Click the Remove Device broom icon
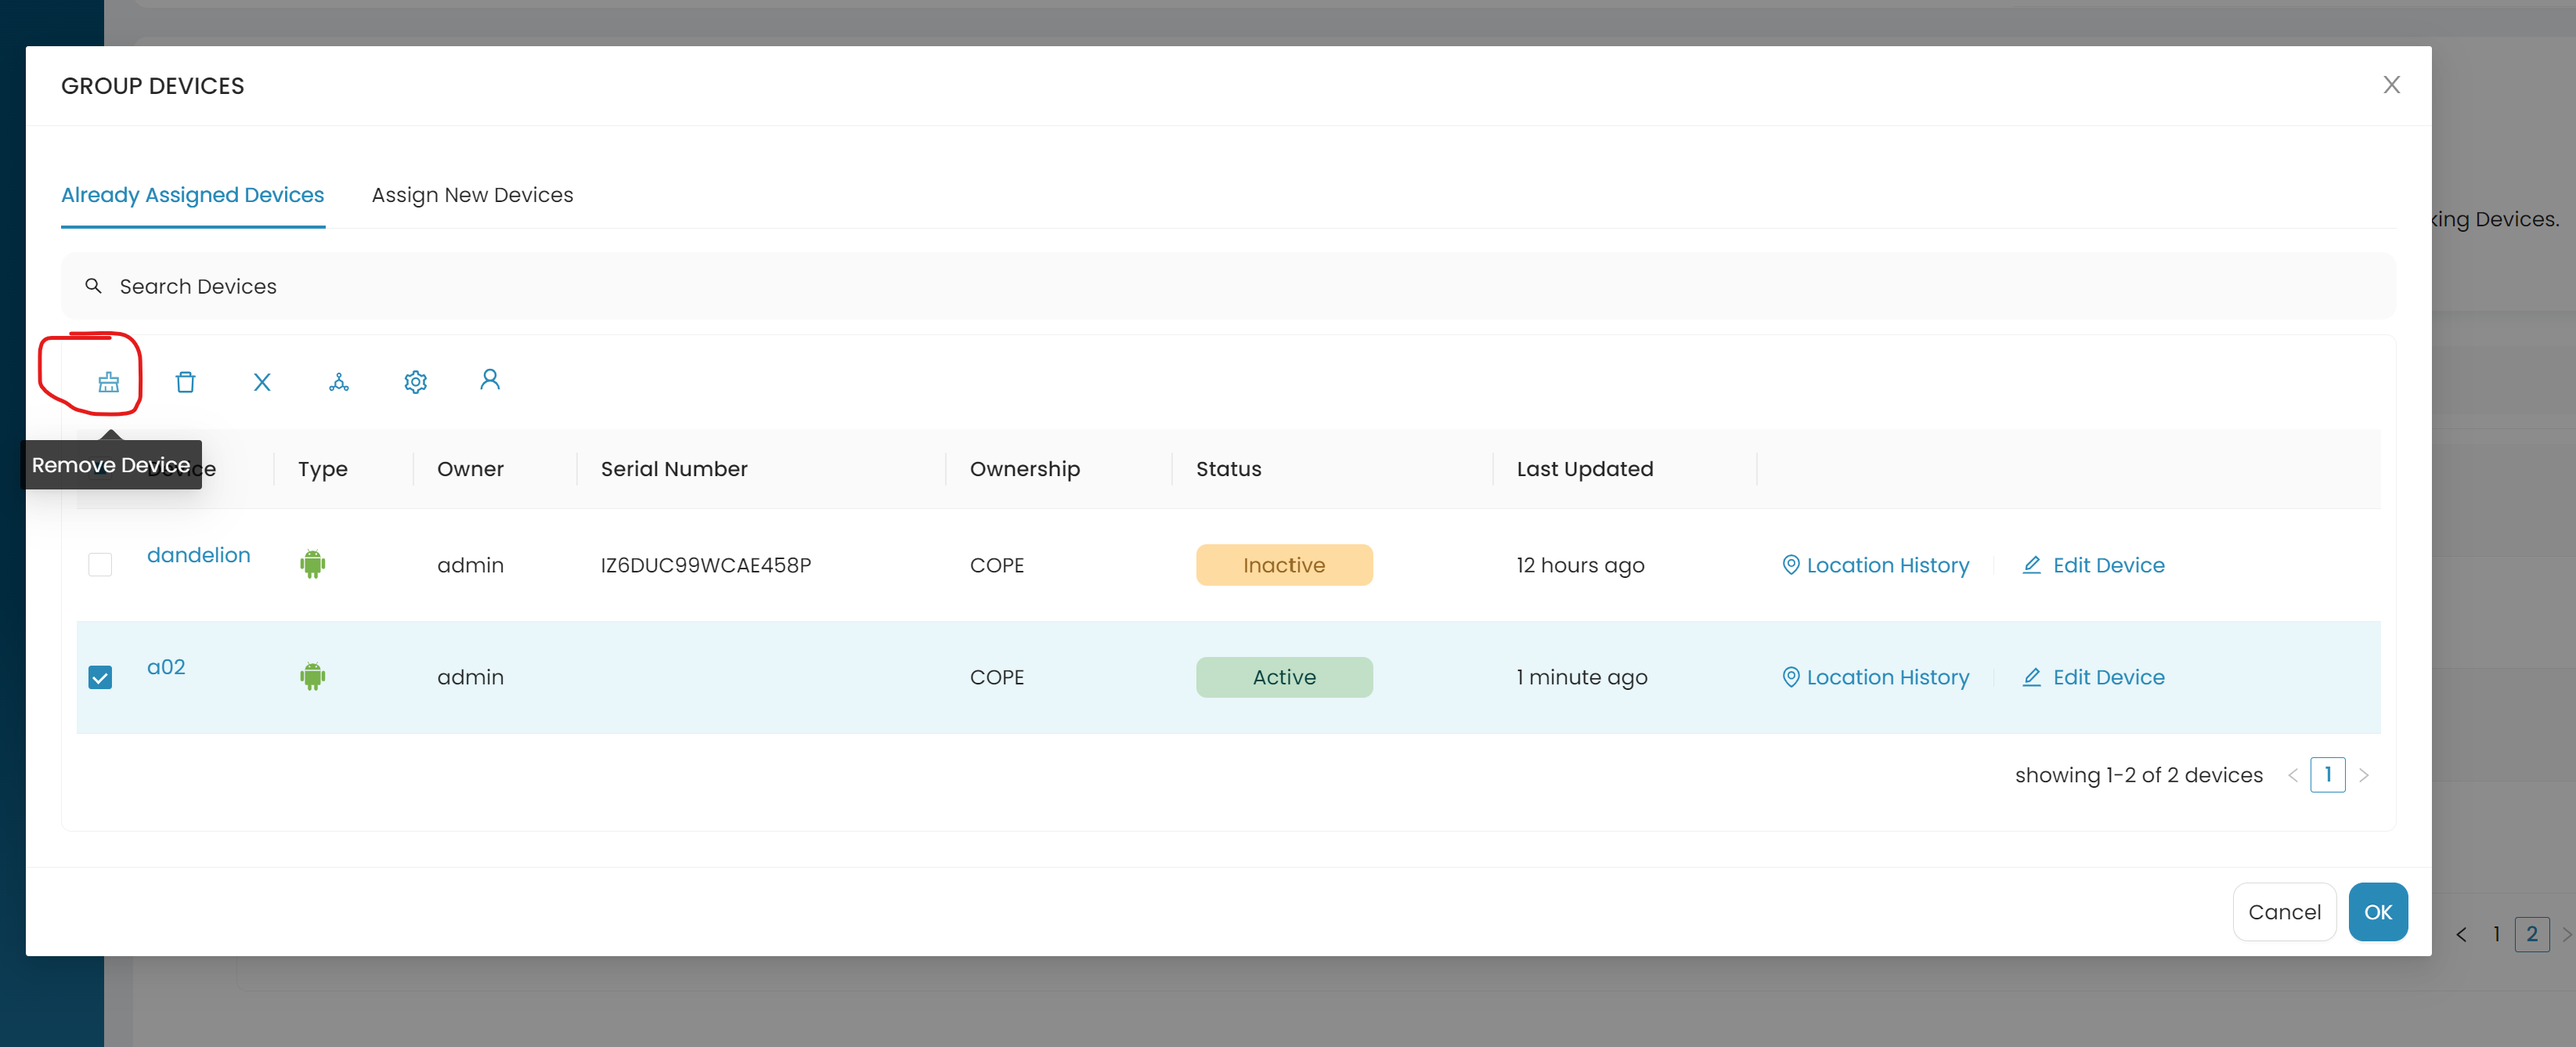This screenshot has height=1047, width=2576. click(x=108, y=381)
